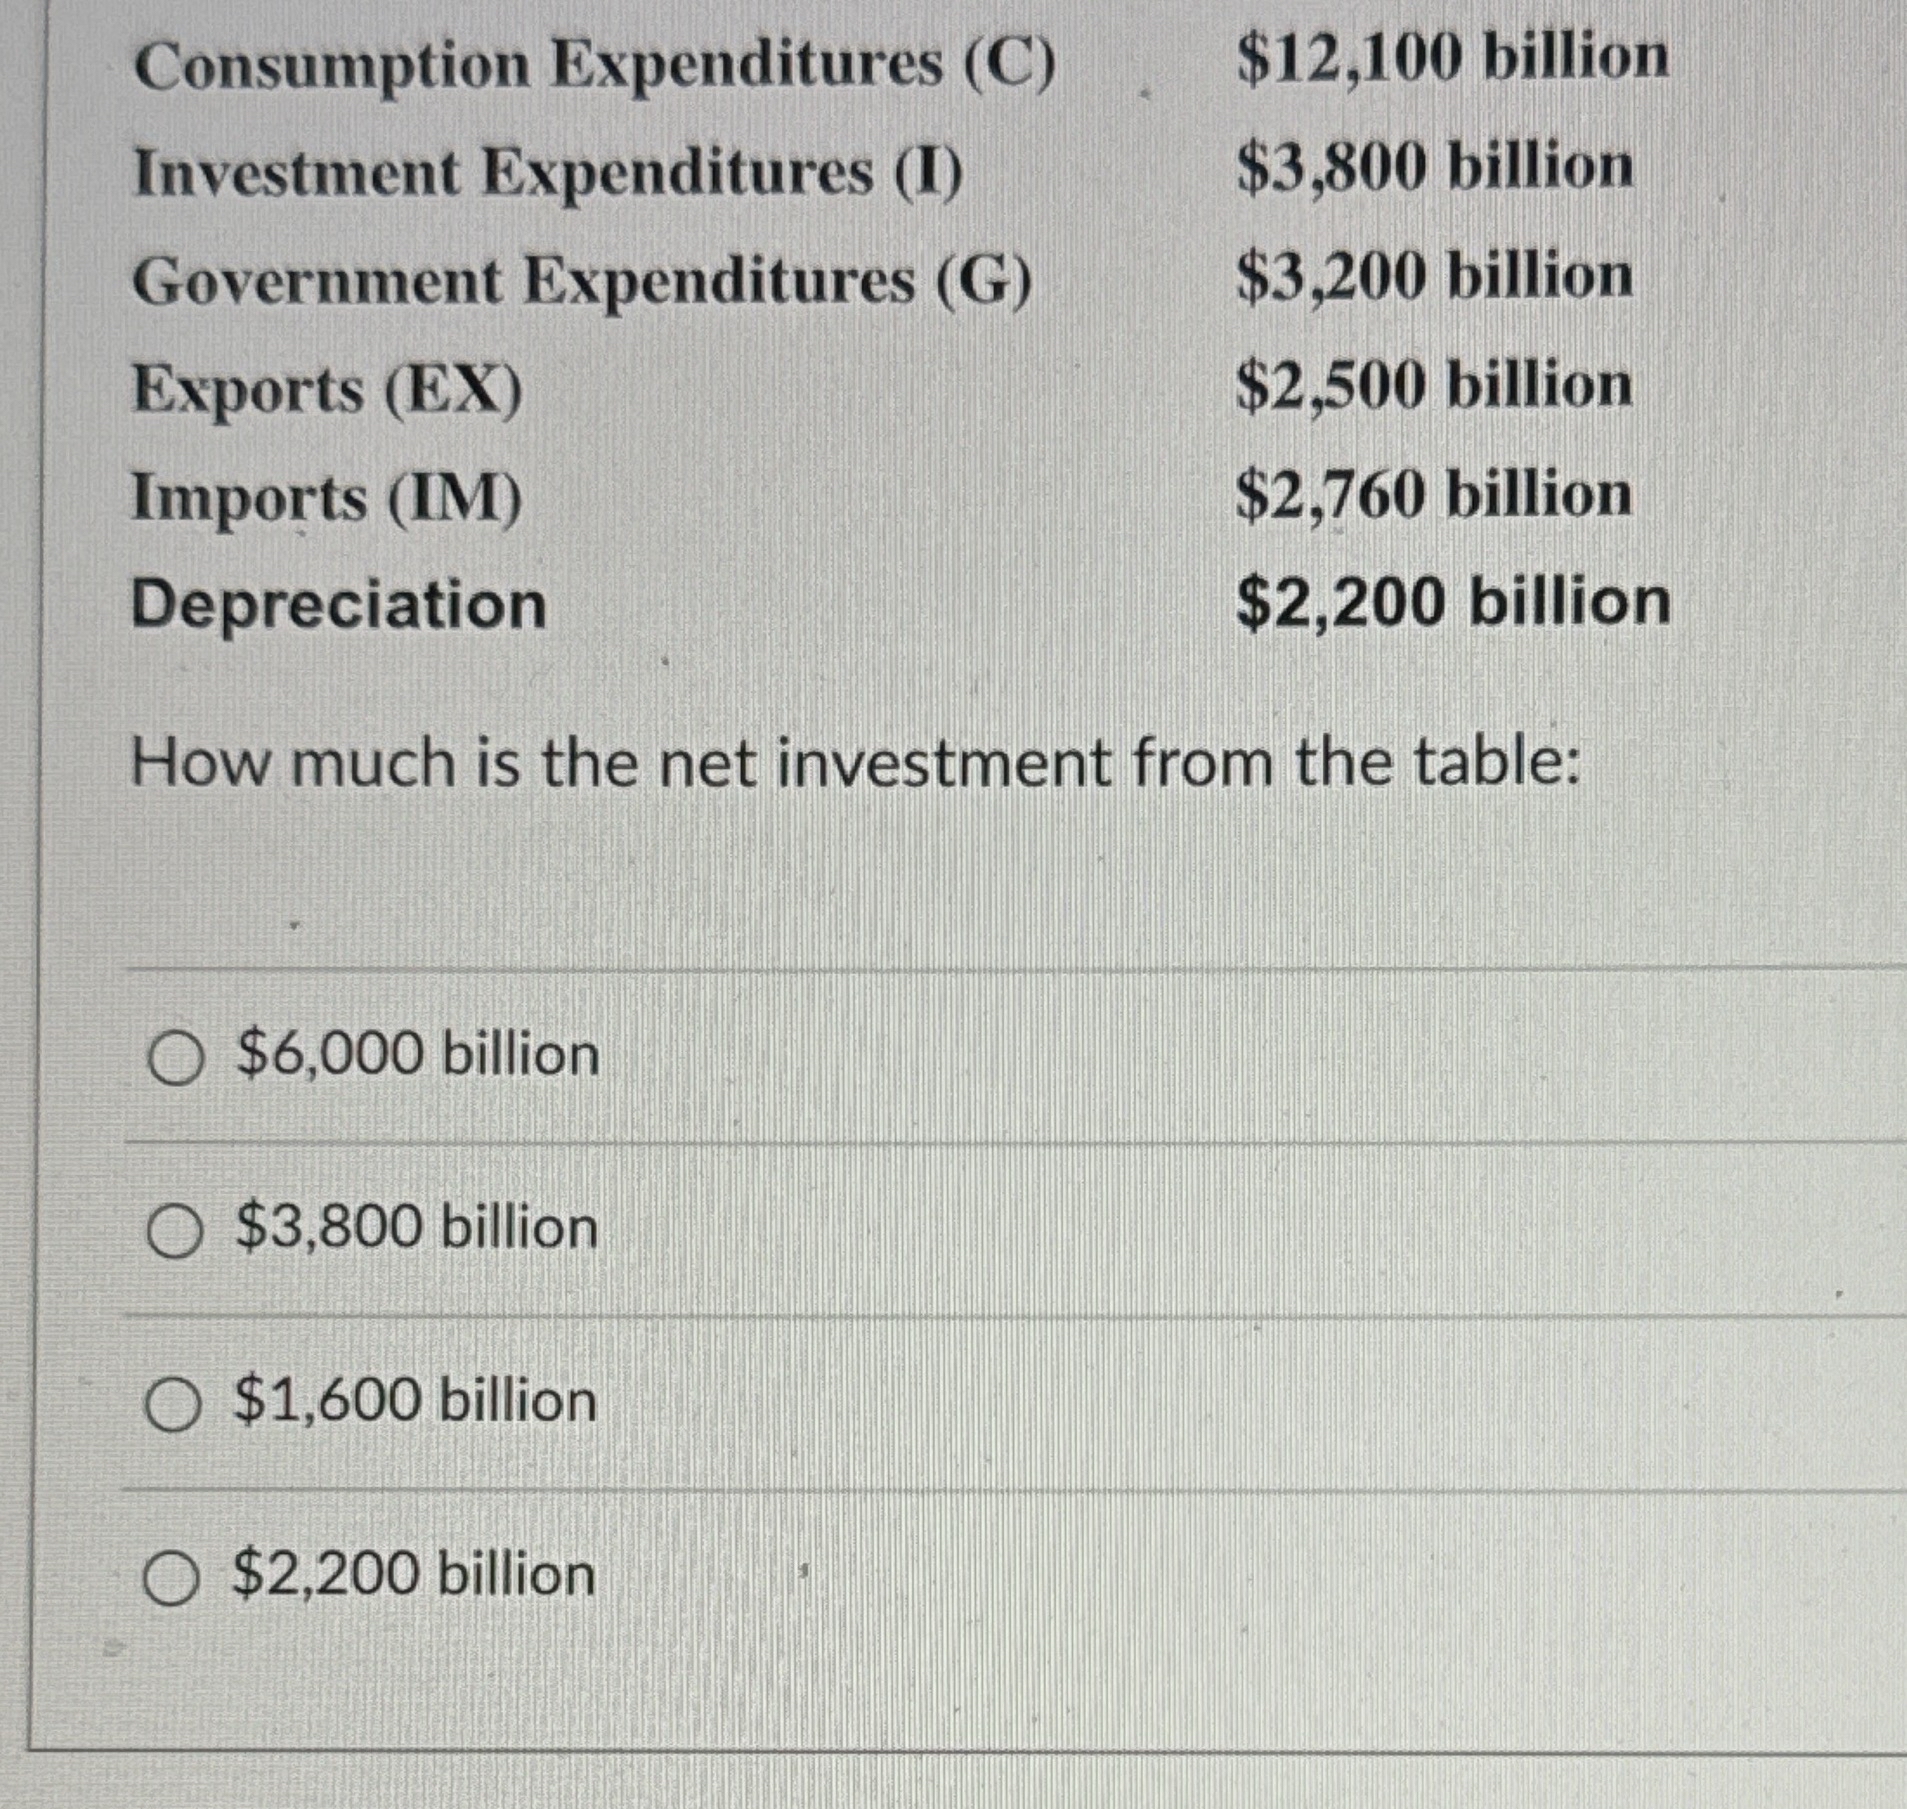
Task: Select the $1,600 billion radio button
Action: click(174, 1404)
